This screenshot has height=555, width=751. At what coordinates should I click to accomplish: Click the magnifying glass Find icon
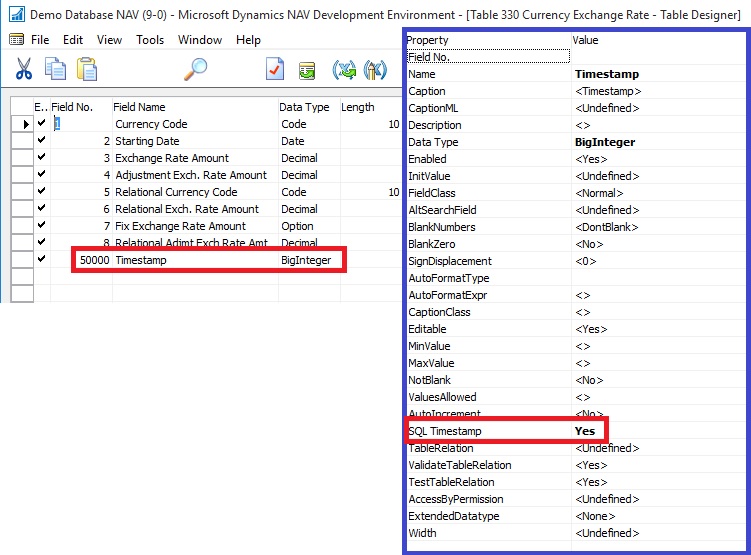[196, 69]
